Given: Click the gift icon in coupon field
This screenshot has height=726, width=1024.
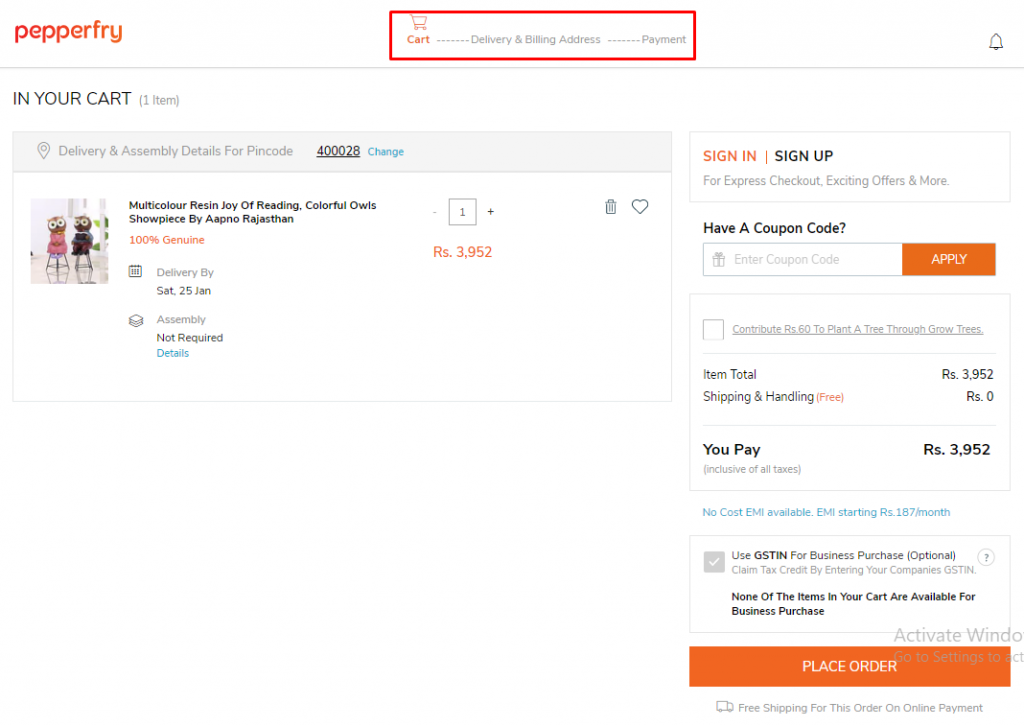Looking at the screenshot, I should point(718,259).
